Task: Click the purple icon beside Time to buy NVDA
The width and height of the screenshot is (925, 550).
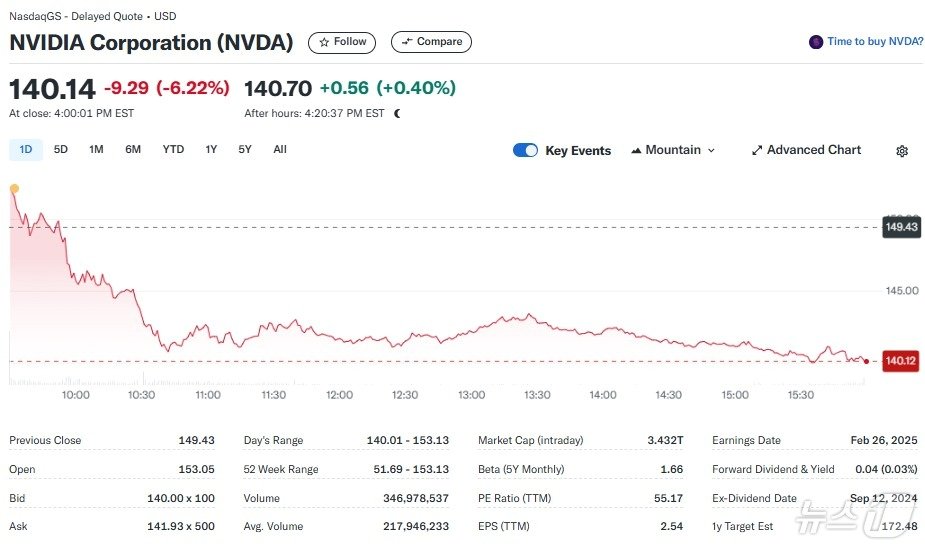Action: (x=816, y=42)
